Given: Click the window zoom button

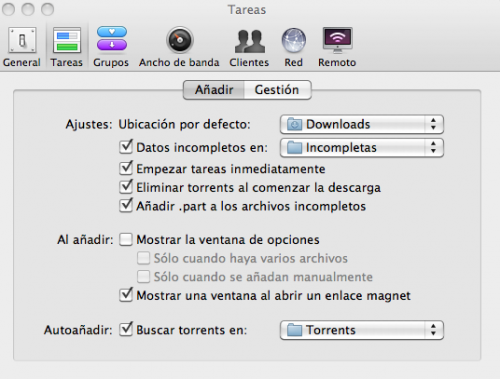Looking at the screenshot, I should click(47, 9).
